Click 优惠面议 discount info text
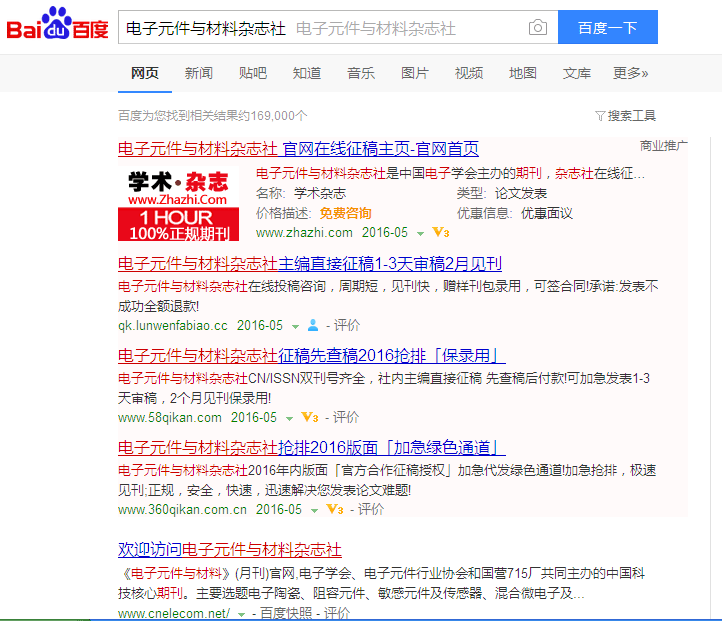This screenshot has height=621, width=722. point(547,213)
